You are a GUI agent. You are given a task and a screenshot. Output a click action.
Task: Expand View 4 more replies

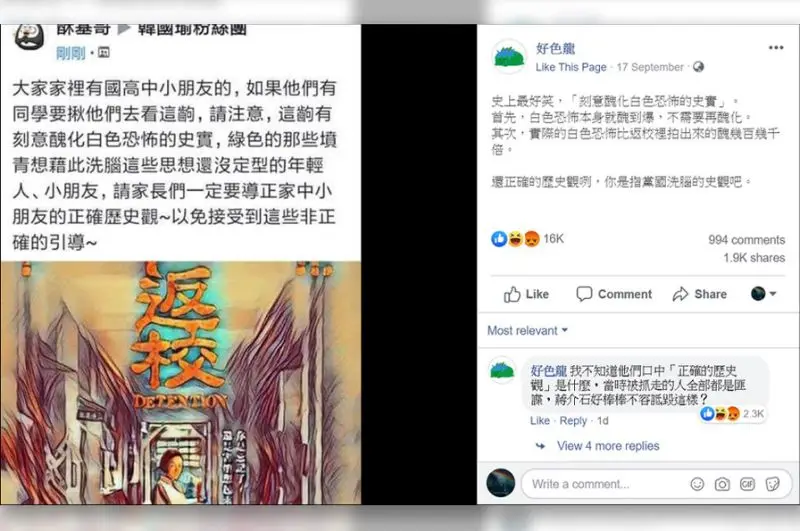[608, 446]
